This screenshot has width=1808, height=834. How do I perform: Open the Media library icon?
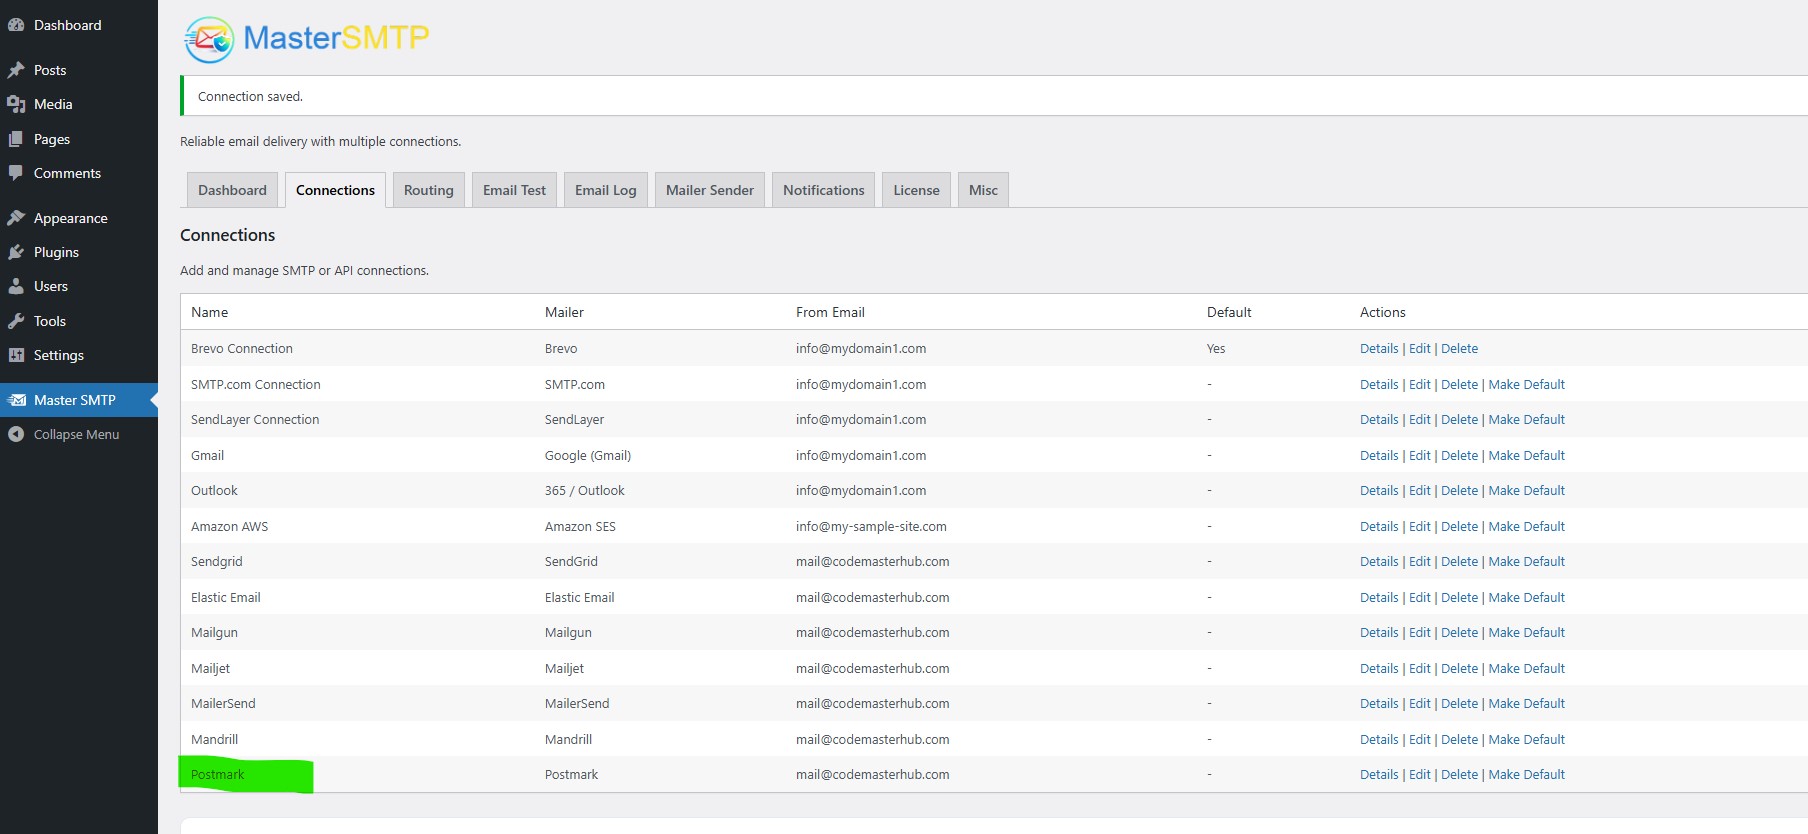[16, 104]
